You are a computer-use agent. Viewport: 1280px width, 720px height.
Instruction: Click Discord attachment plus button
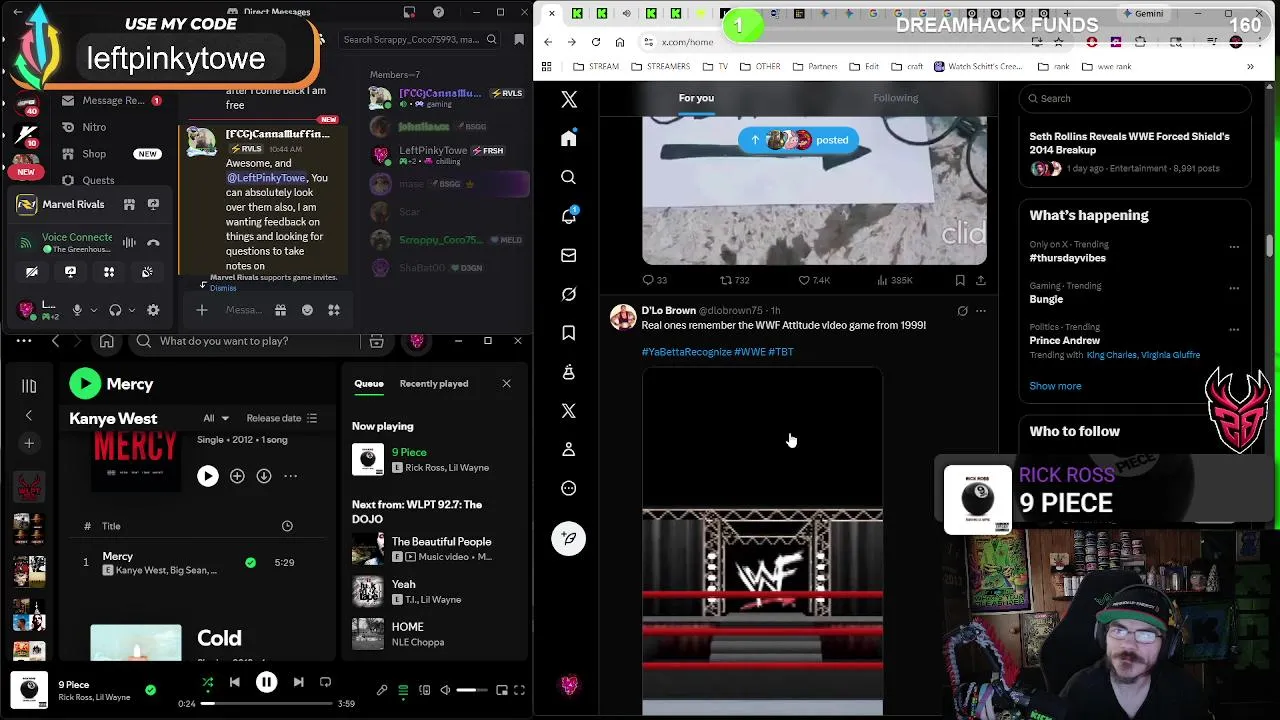pos(201,310)
